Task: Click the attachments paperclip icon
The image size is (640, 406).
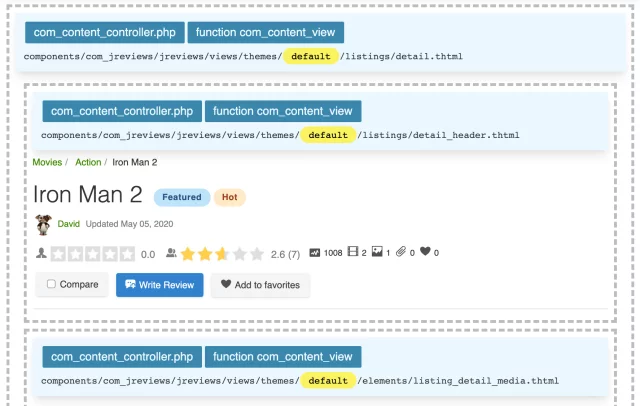Action: coord(401,253)
